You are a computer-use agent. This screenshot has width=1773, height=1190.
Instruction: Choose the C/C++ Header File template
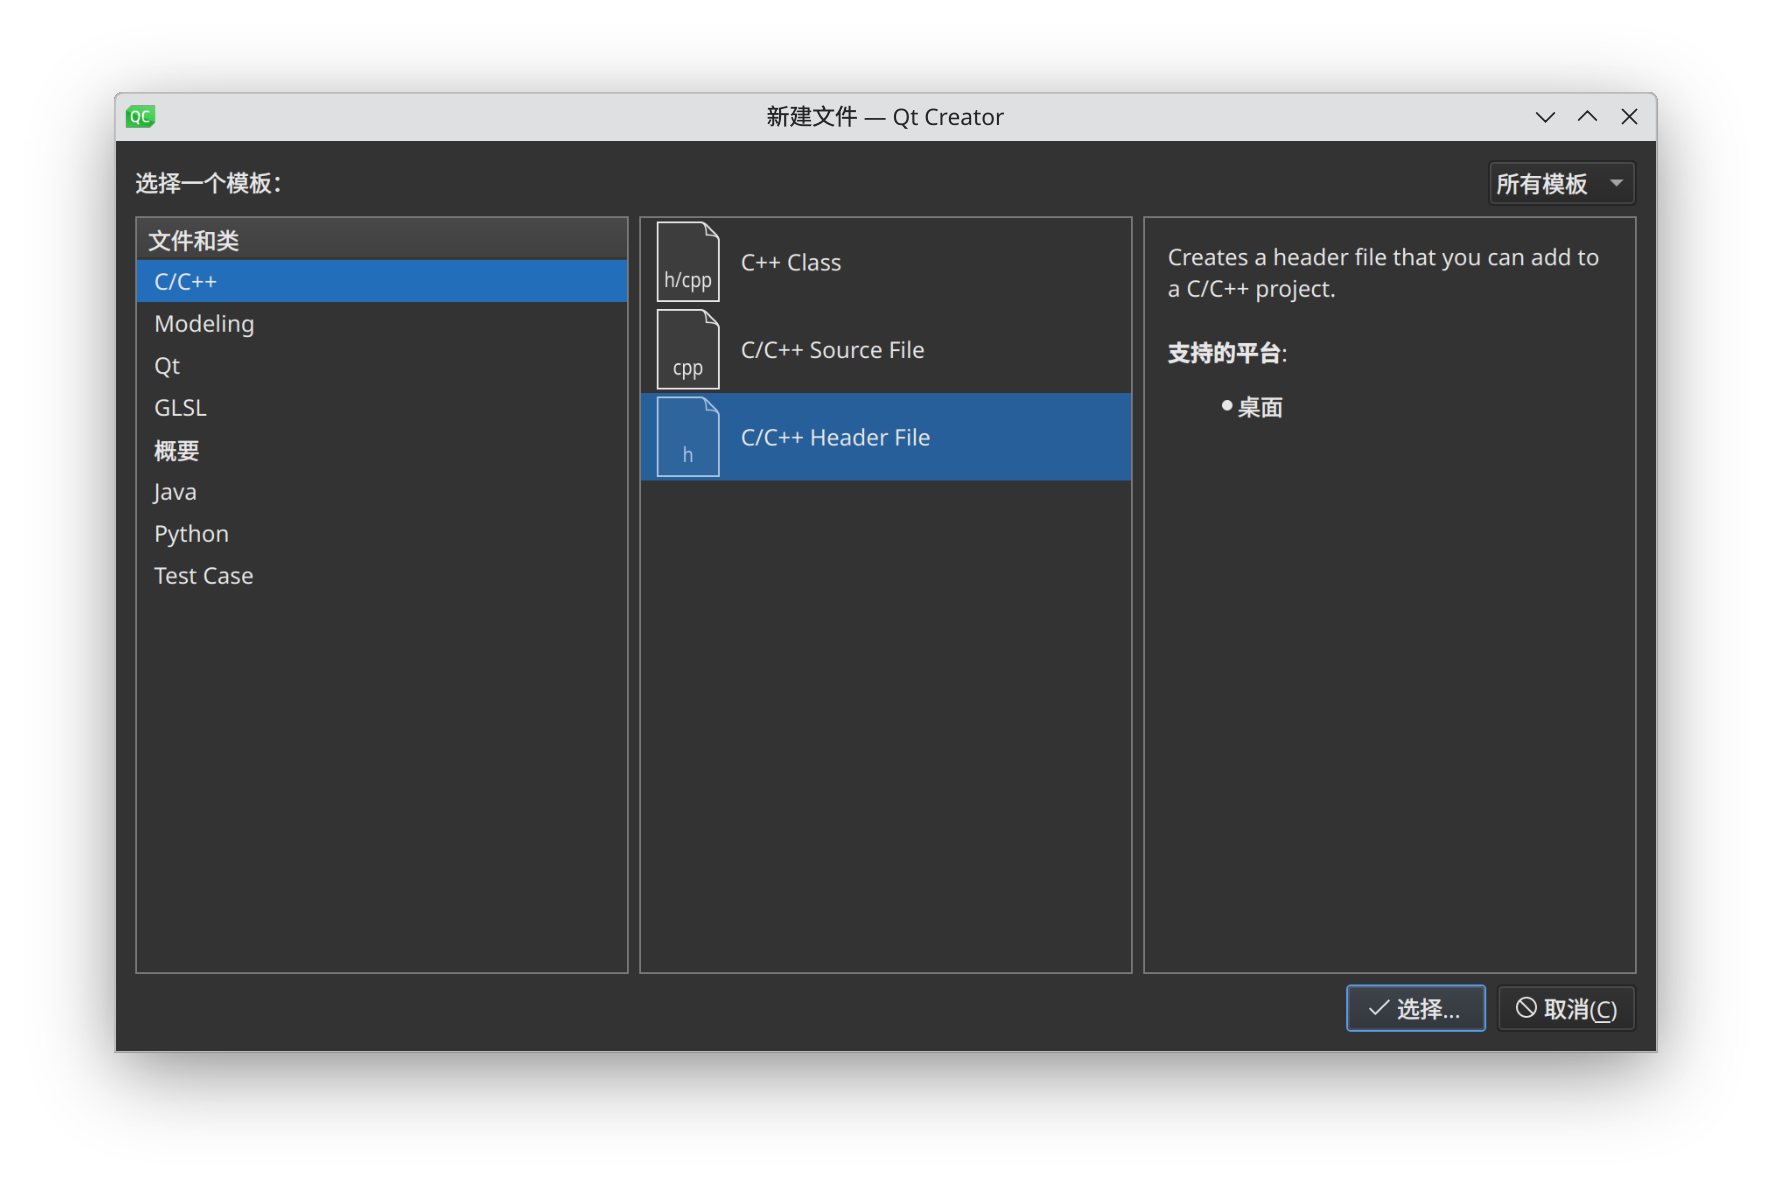(886, 437)
